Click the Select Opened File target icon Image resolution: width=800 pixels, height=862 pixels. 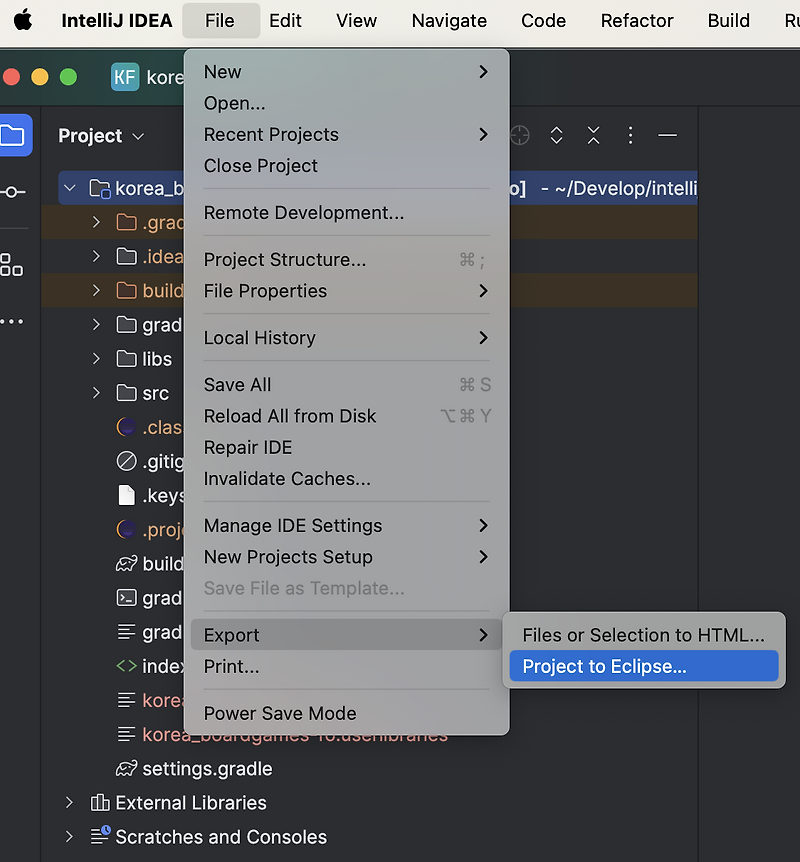[519, 135]
